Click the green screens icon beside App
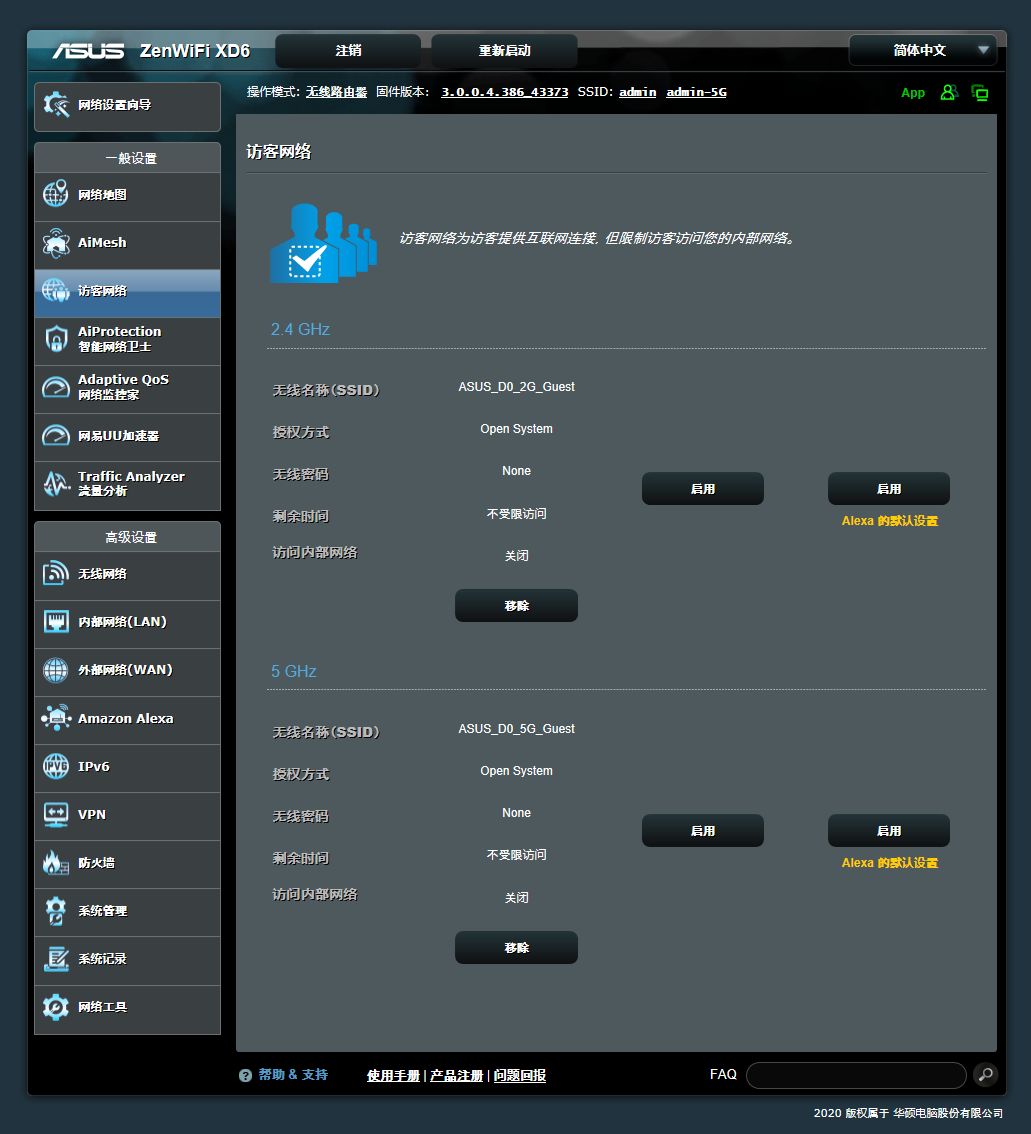The image size is (1031, 1134). [x=980, y=93]
